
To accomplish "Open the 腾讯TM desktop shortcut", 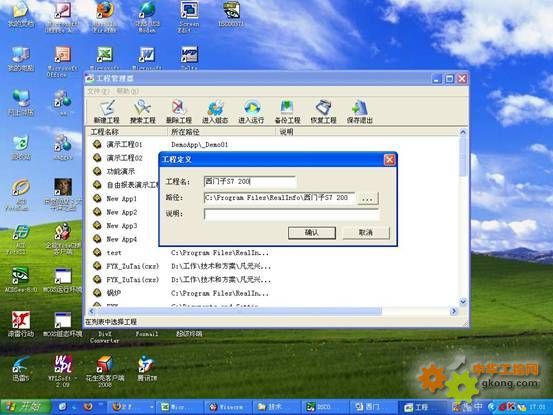I will (x=147, y=368).
